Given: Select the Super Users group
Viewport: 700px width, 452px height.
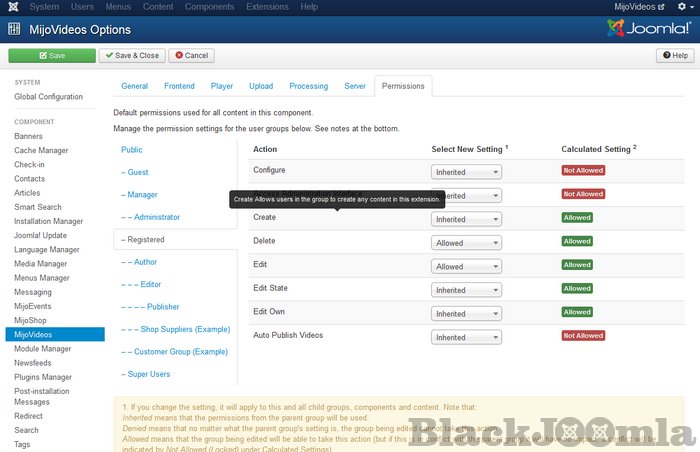Looking at the screenshot, I should 147,374.
